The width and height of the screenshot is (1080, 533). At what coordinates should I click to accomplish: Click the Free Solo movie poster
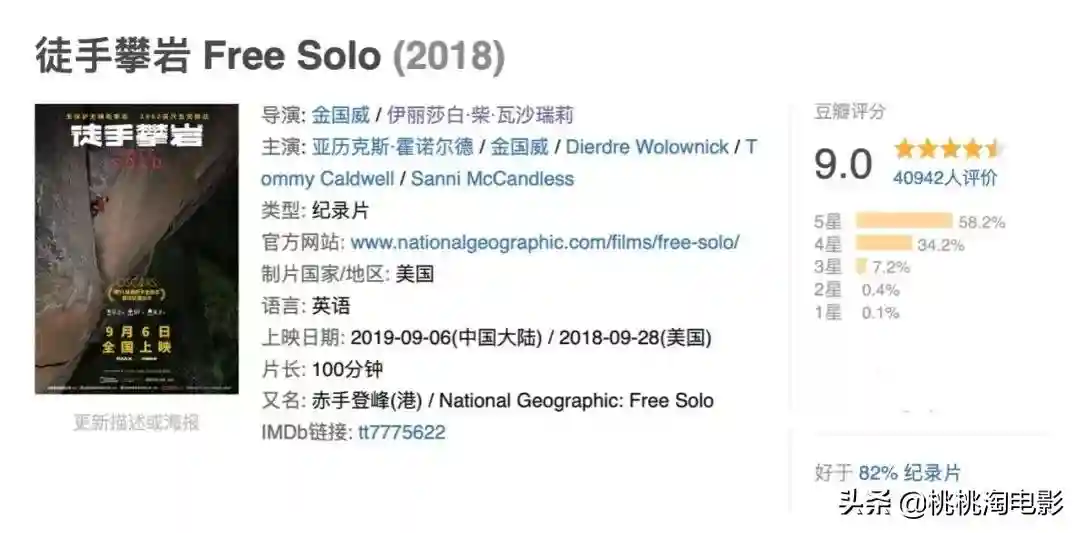(137, 248)
